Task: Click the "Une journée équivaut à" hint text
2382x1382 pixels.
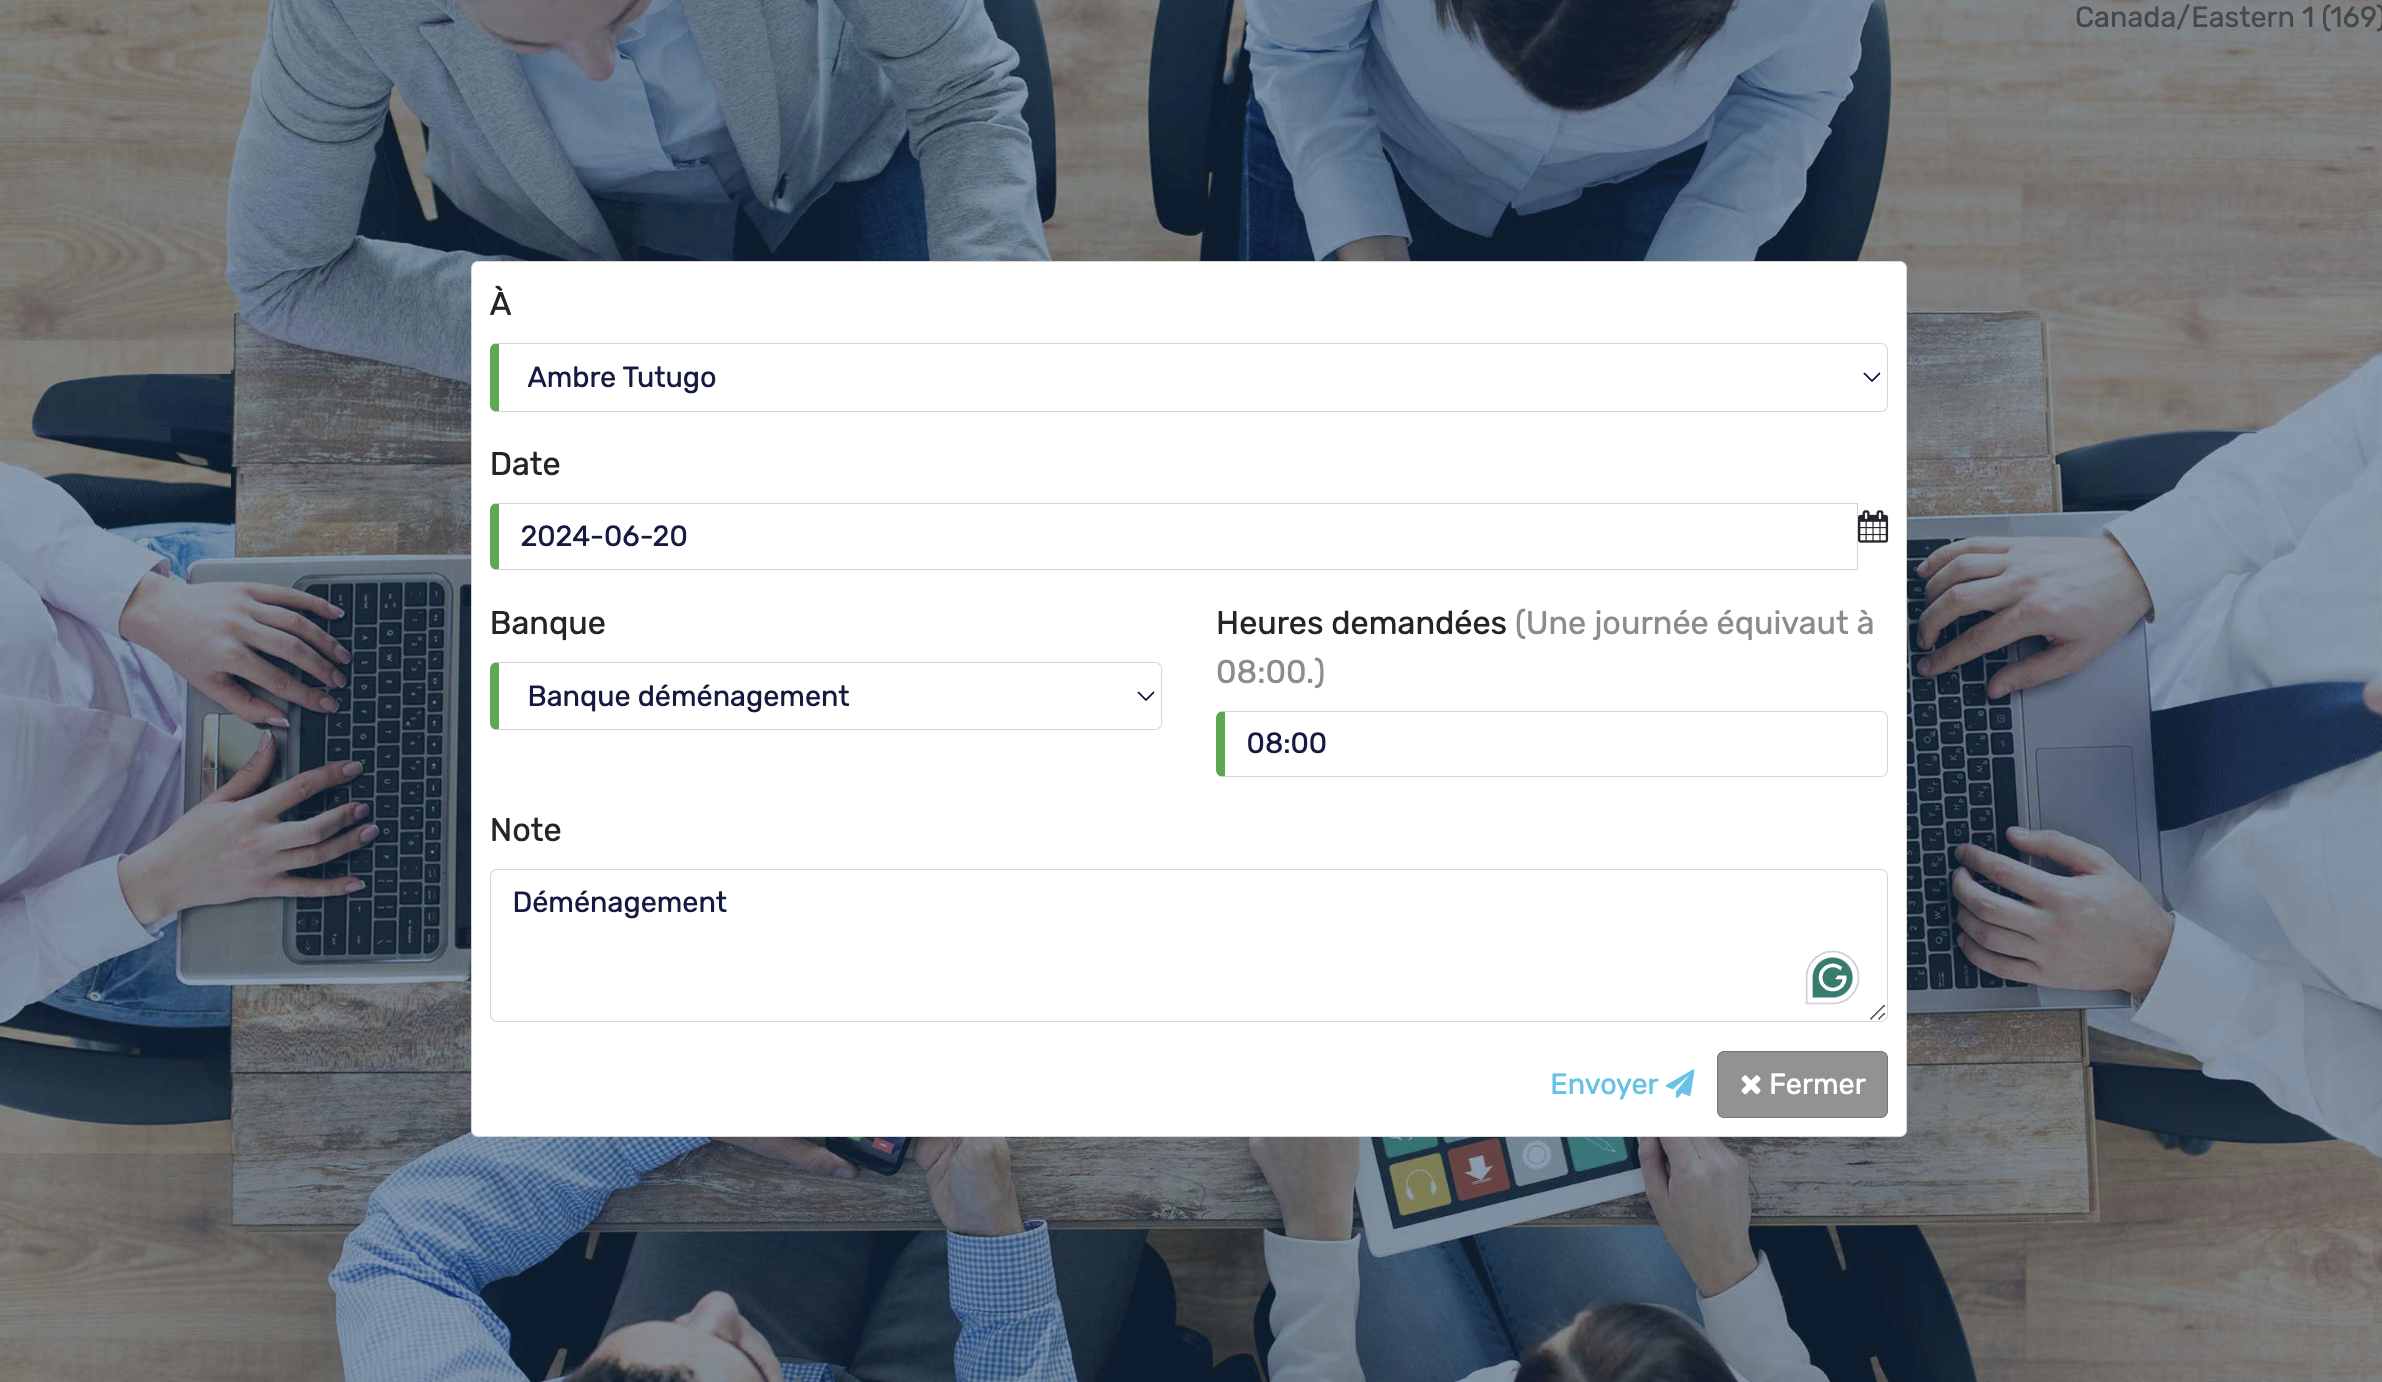Action: point(1693,623)
